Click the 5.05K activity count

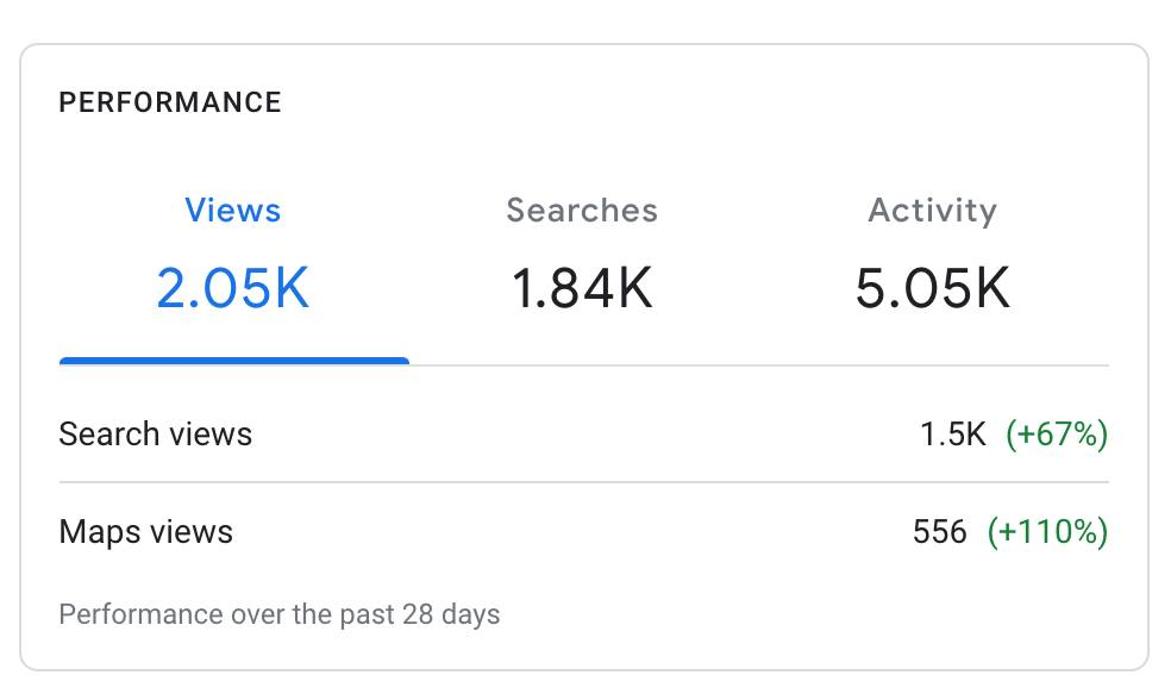[932, 288]
